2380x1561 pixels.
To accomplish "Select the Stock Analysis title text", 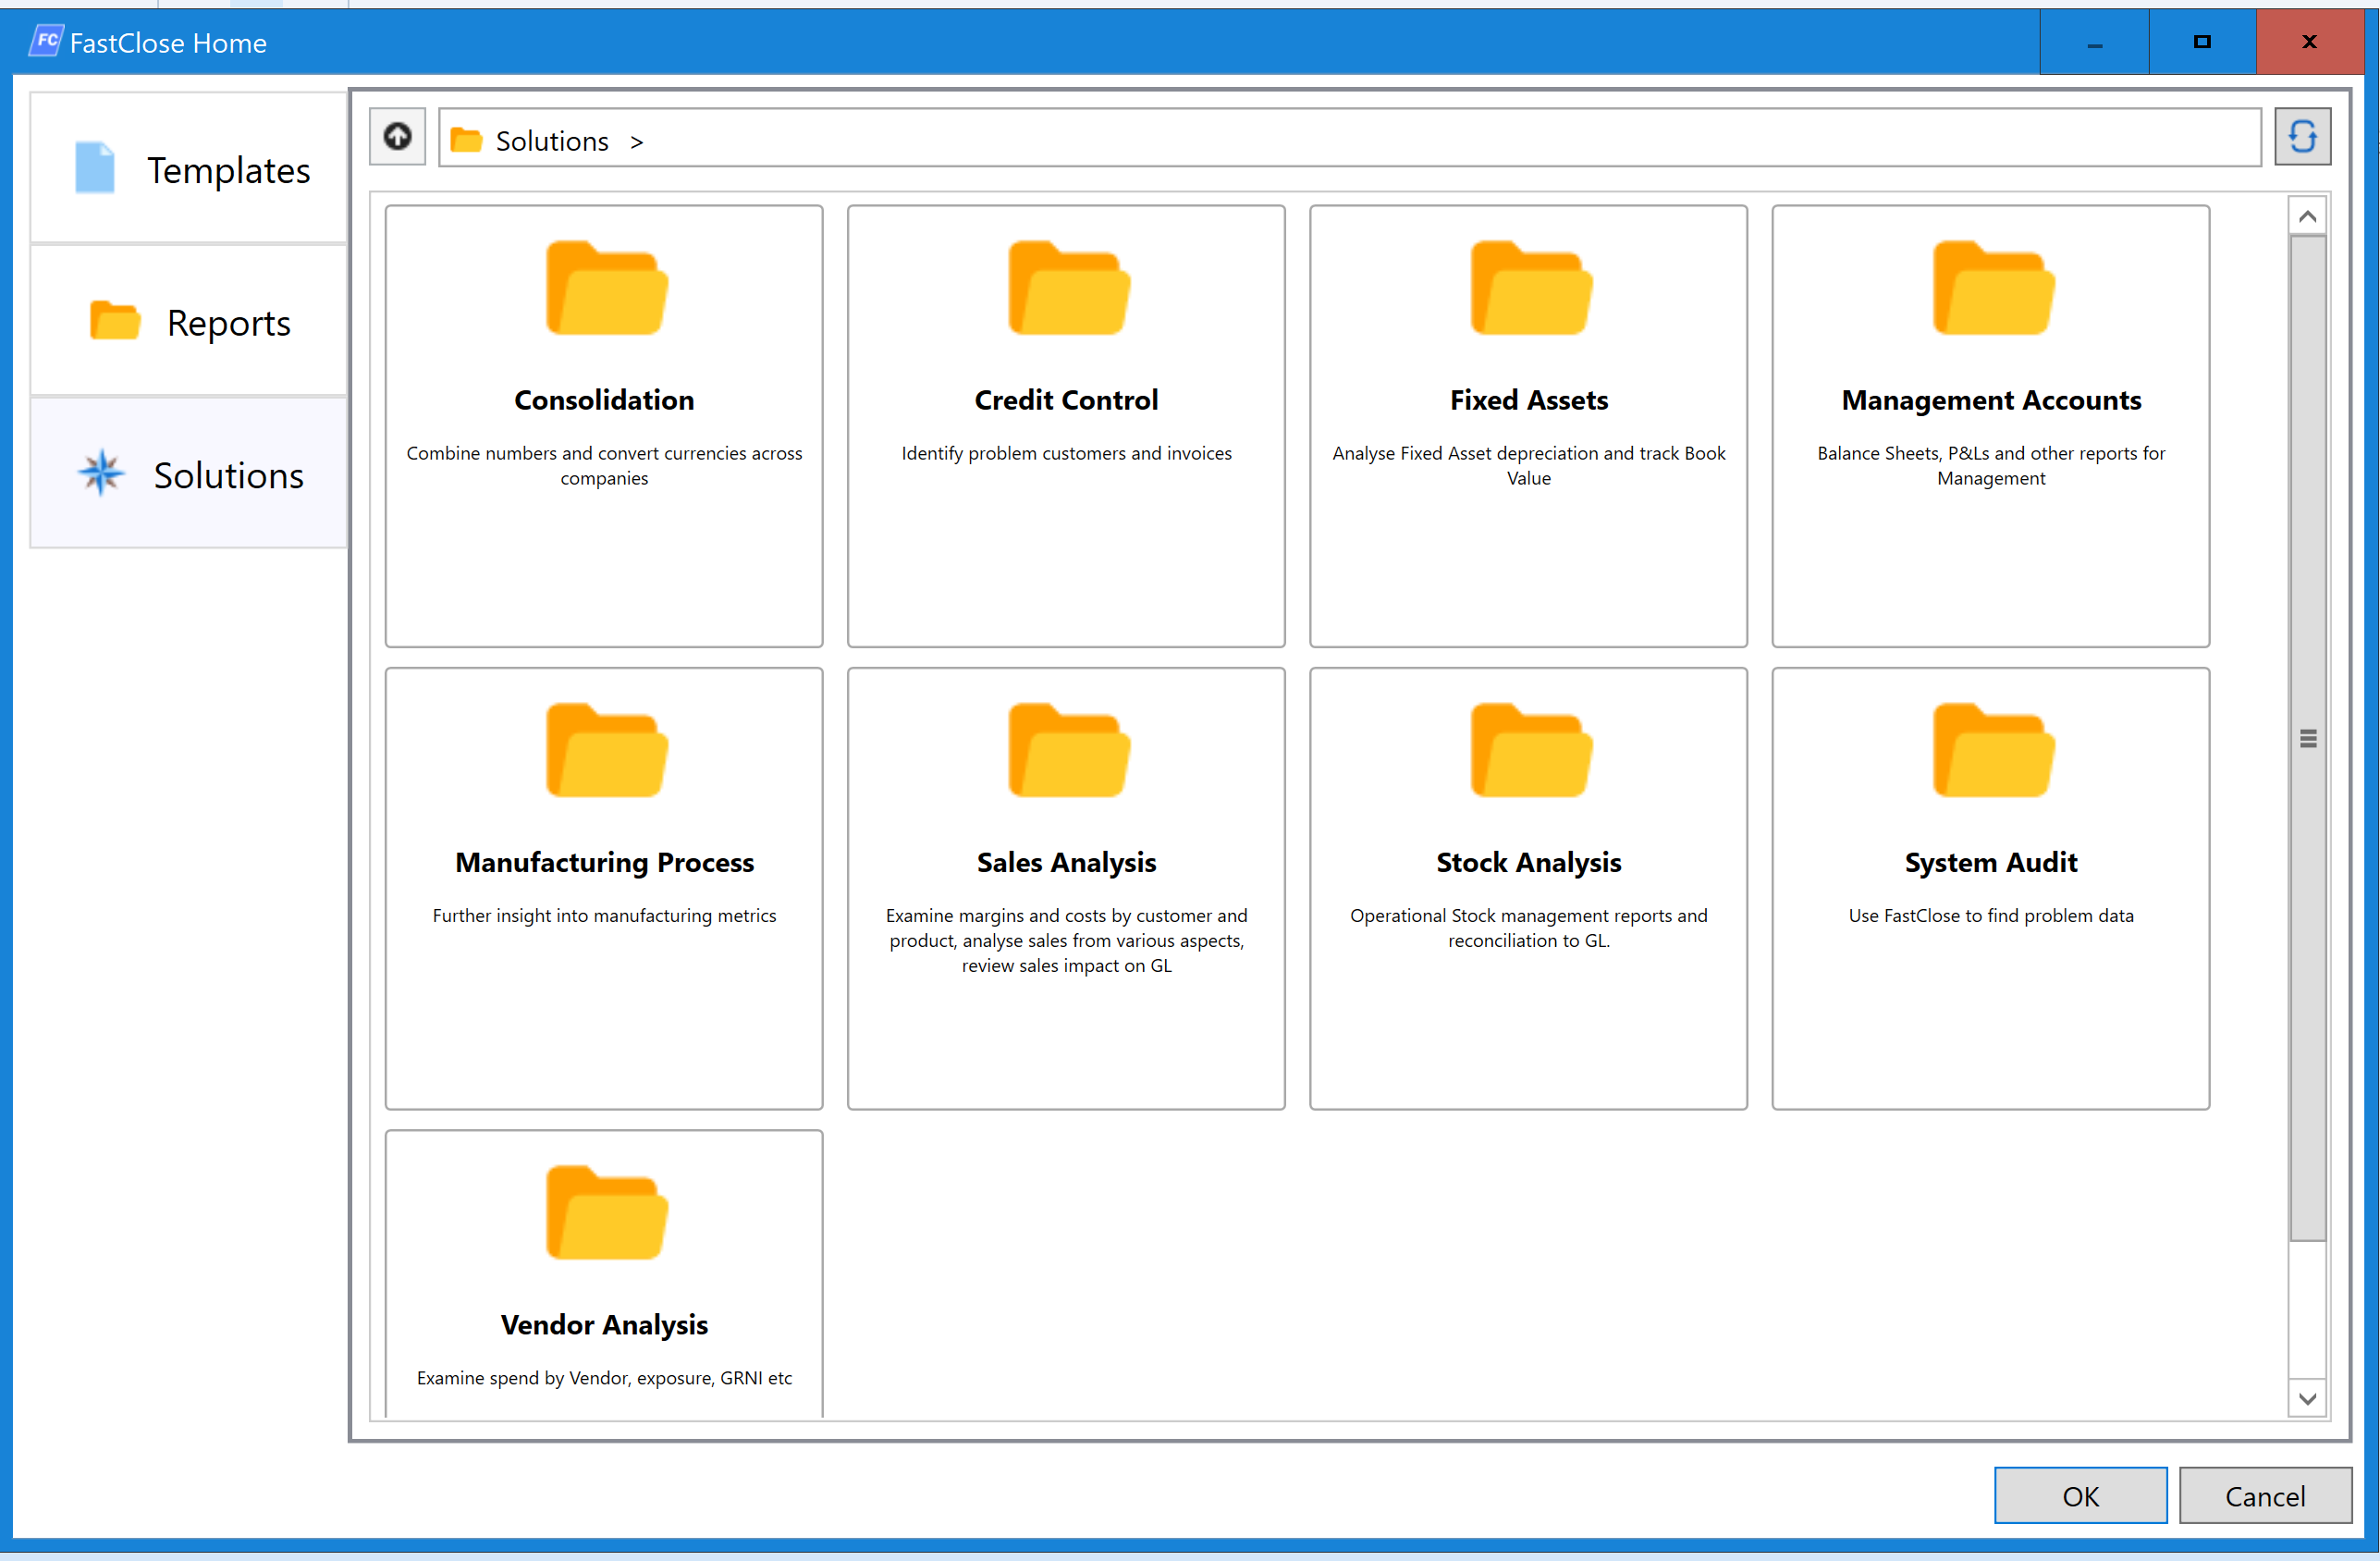I will 1529,862.
